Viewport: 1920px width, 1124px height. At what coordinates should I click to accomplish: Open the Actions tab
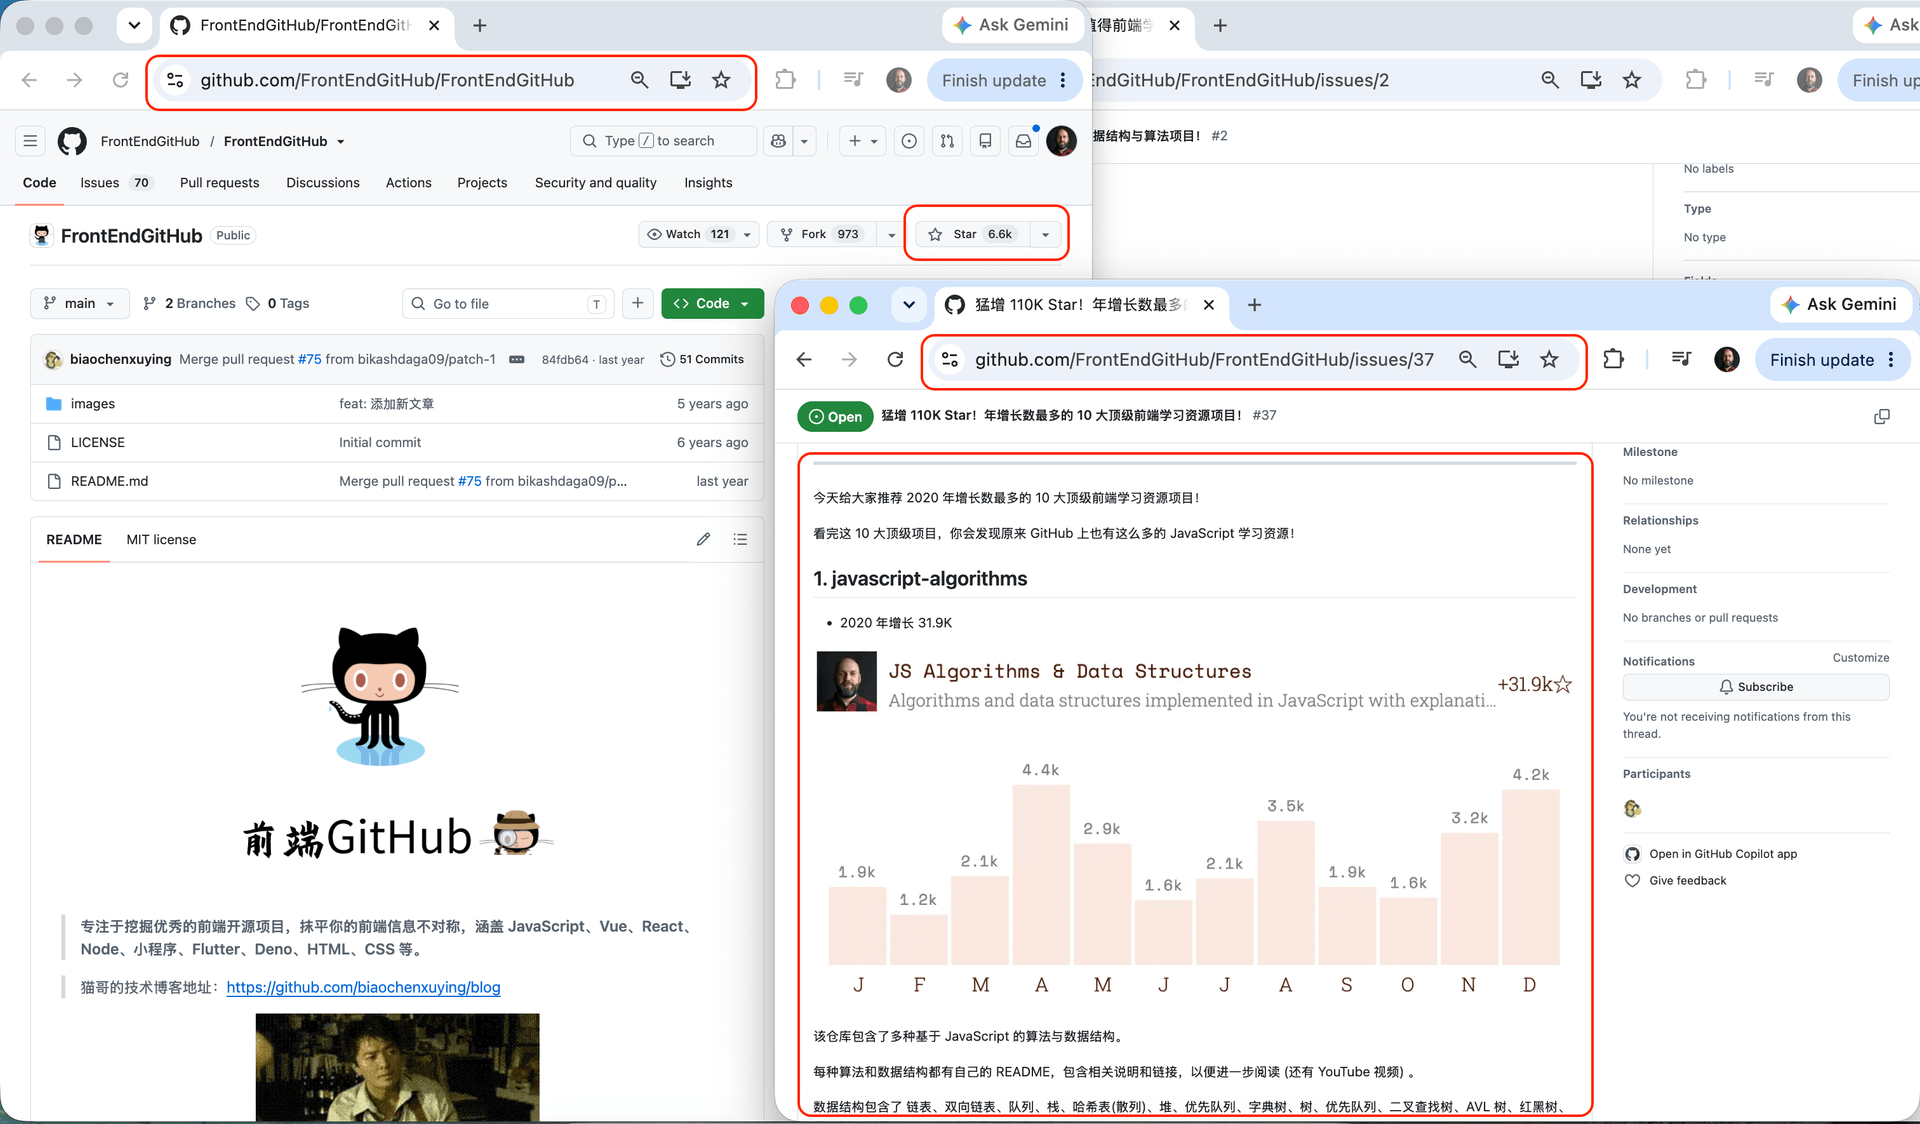[409, 183]
